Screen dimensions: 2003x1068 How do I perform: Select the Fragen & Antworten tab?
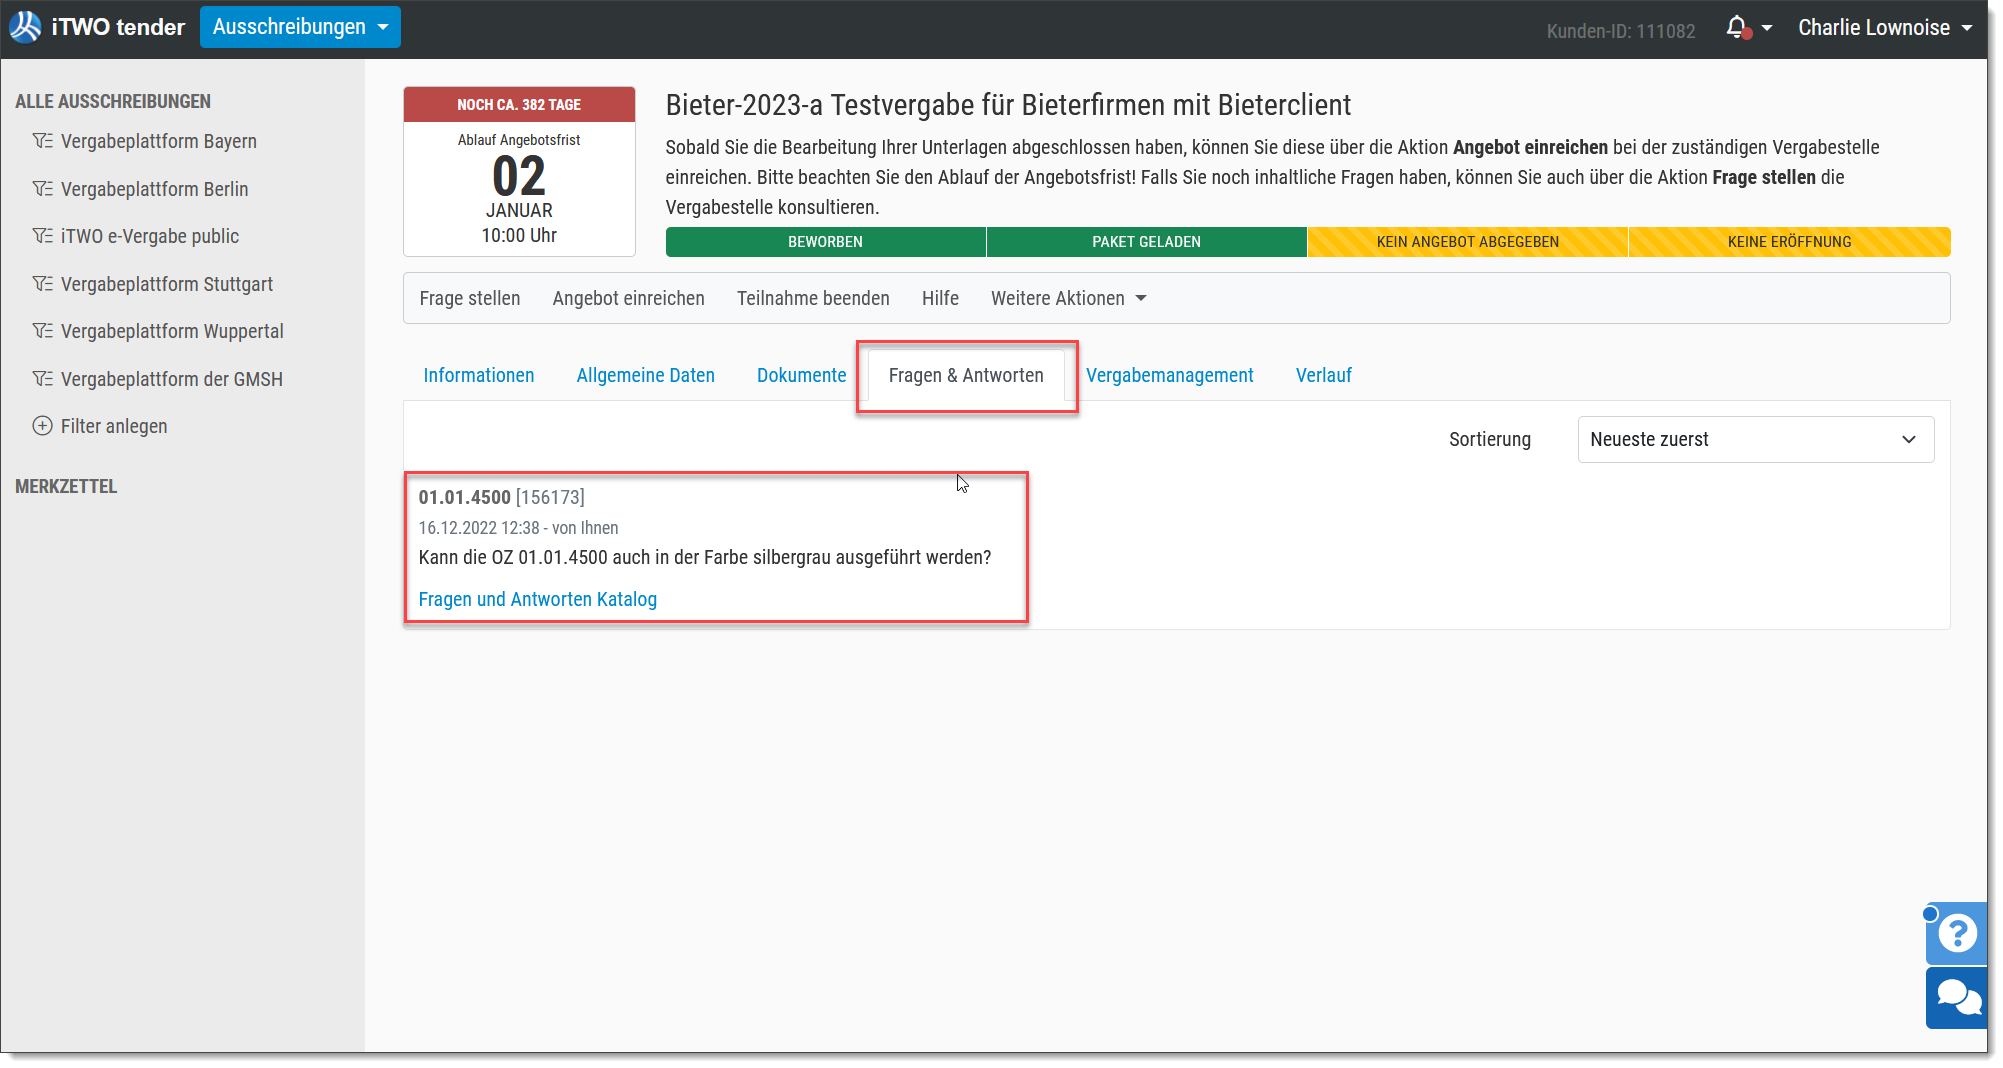pyautogui.click(x=966, y=375)
